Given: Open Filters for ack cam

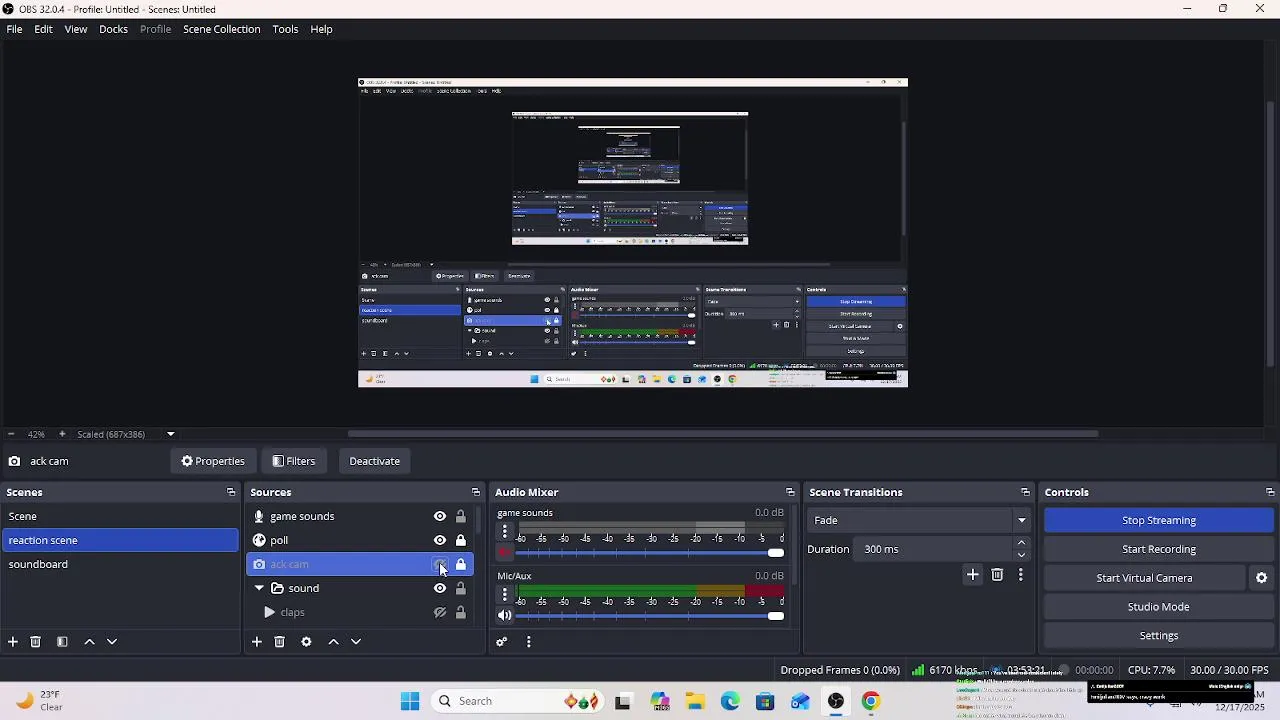Looking at the screenshot, I should click(294, 461).
